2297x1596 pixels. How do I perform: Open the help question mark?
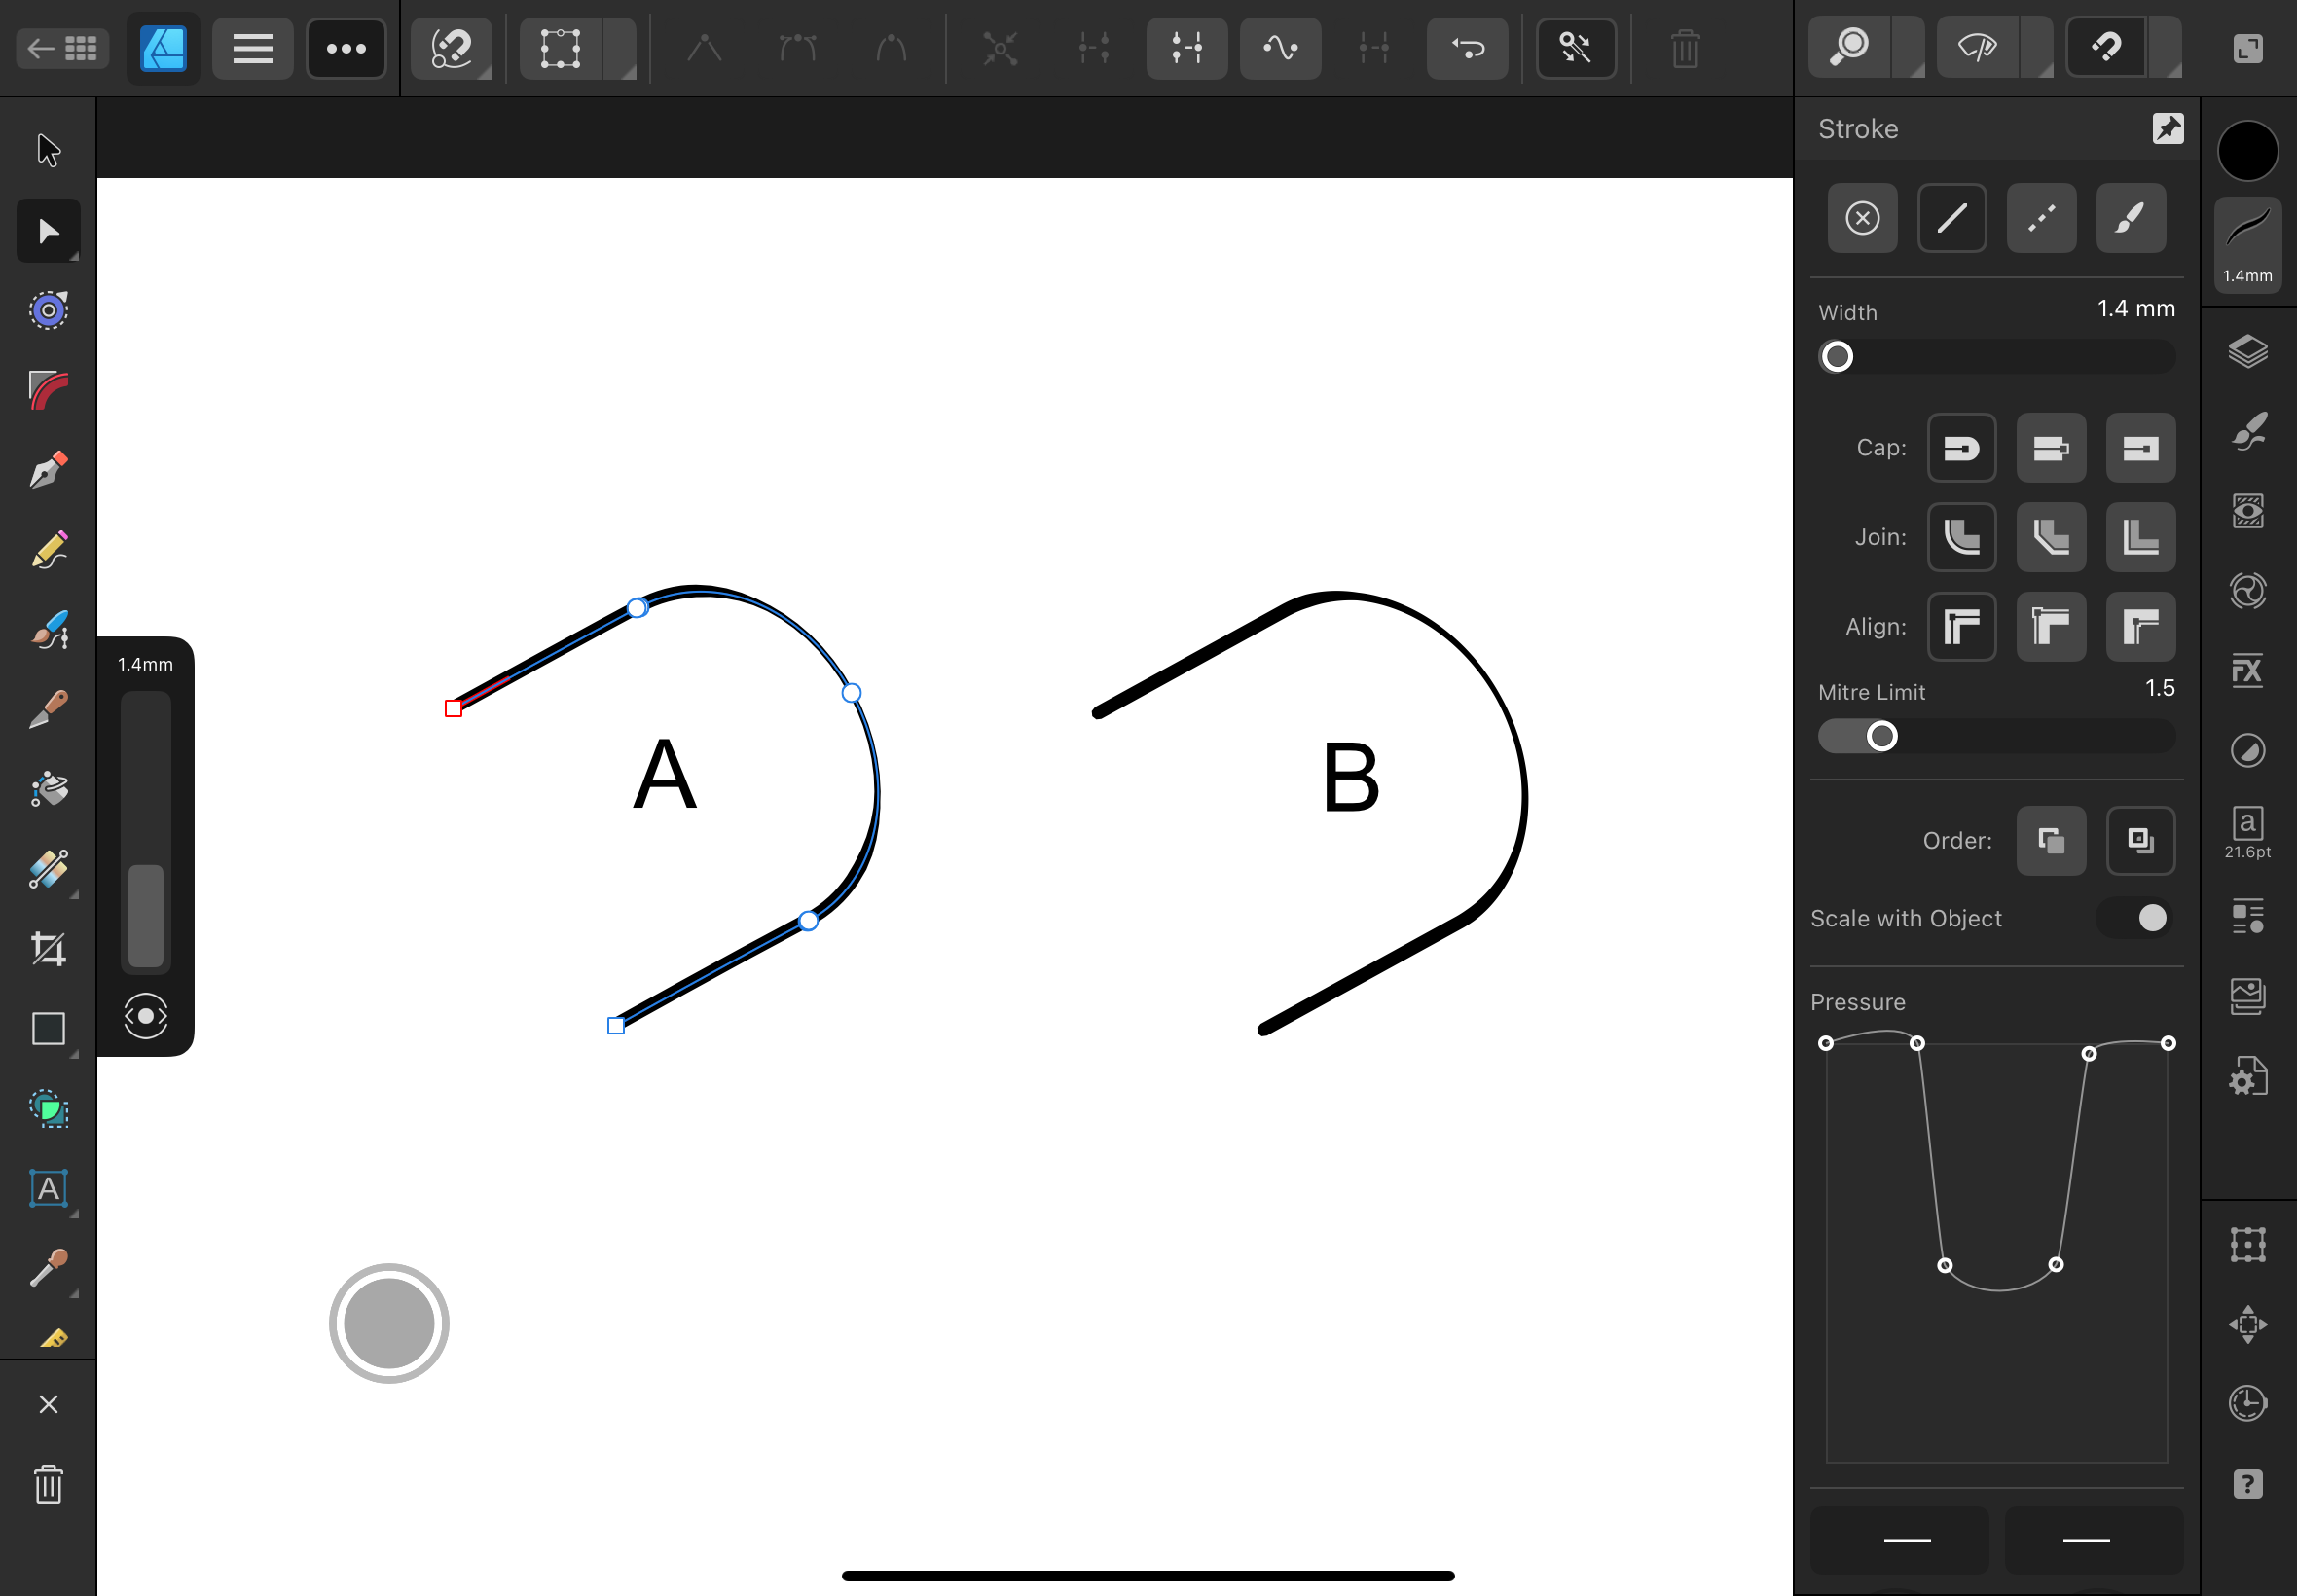[2247, 1484]
